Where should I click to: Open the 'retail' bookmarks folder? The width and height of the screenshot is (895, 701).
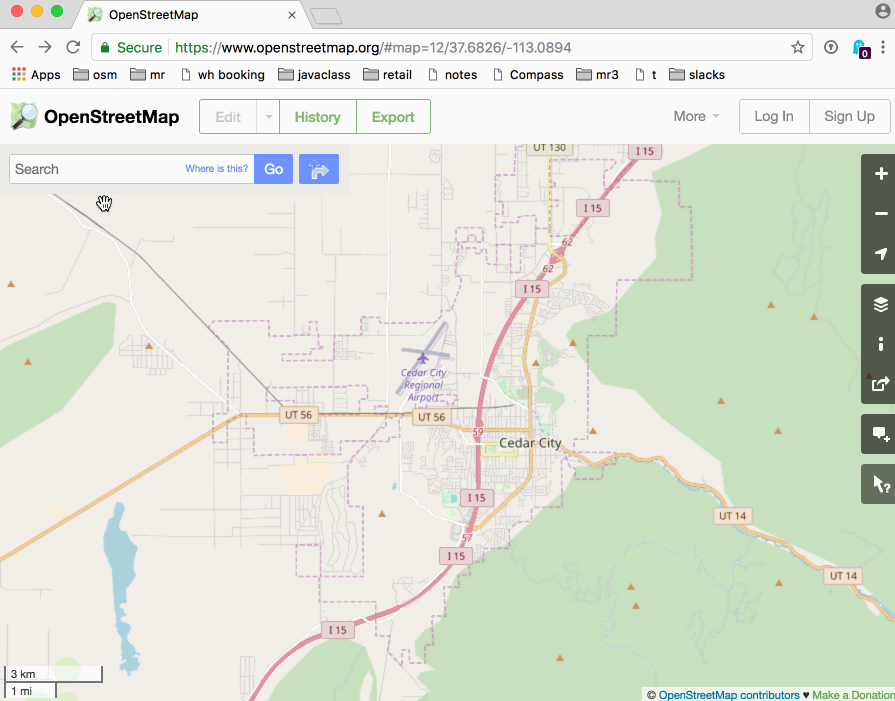coord(388,75)
